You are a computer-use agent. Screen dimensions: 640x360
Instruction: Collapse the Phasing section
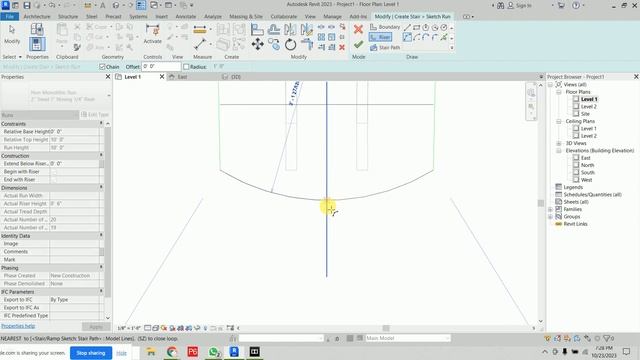tap(101, 267)
